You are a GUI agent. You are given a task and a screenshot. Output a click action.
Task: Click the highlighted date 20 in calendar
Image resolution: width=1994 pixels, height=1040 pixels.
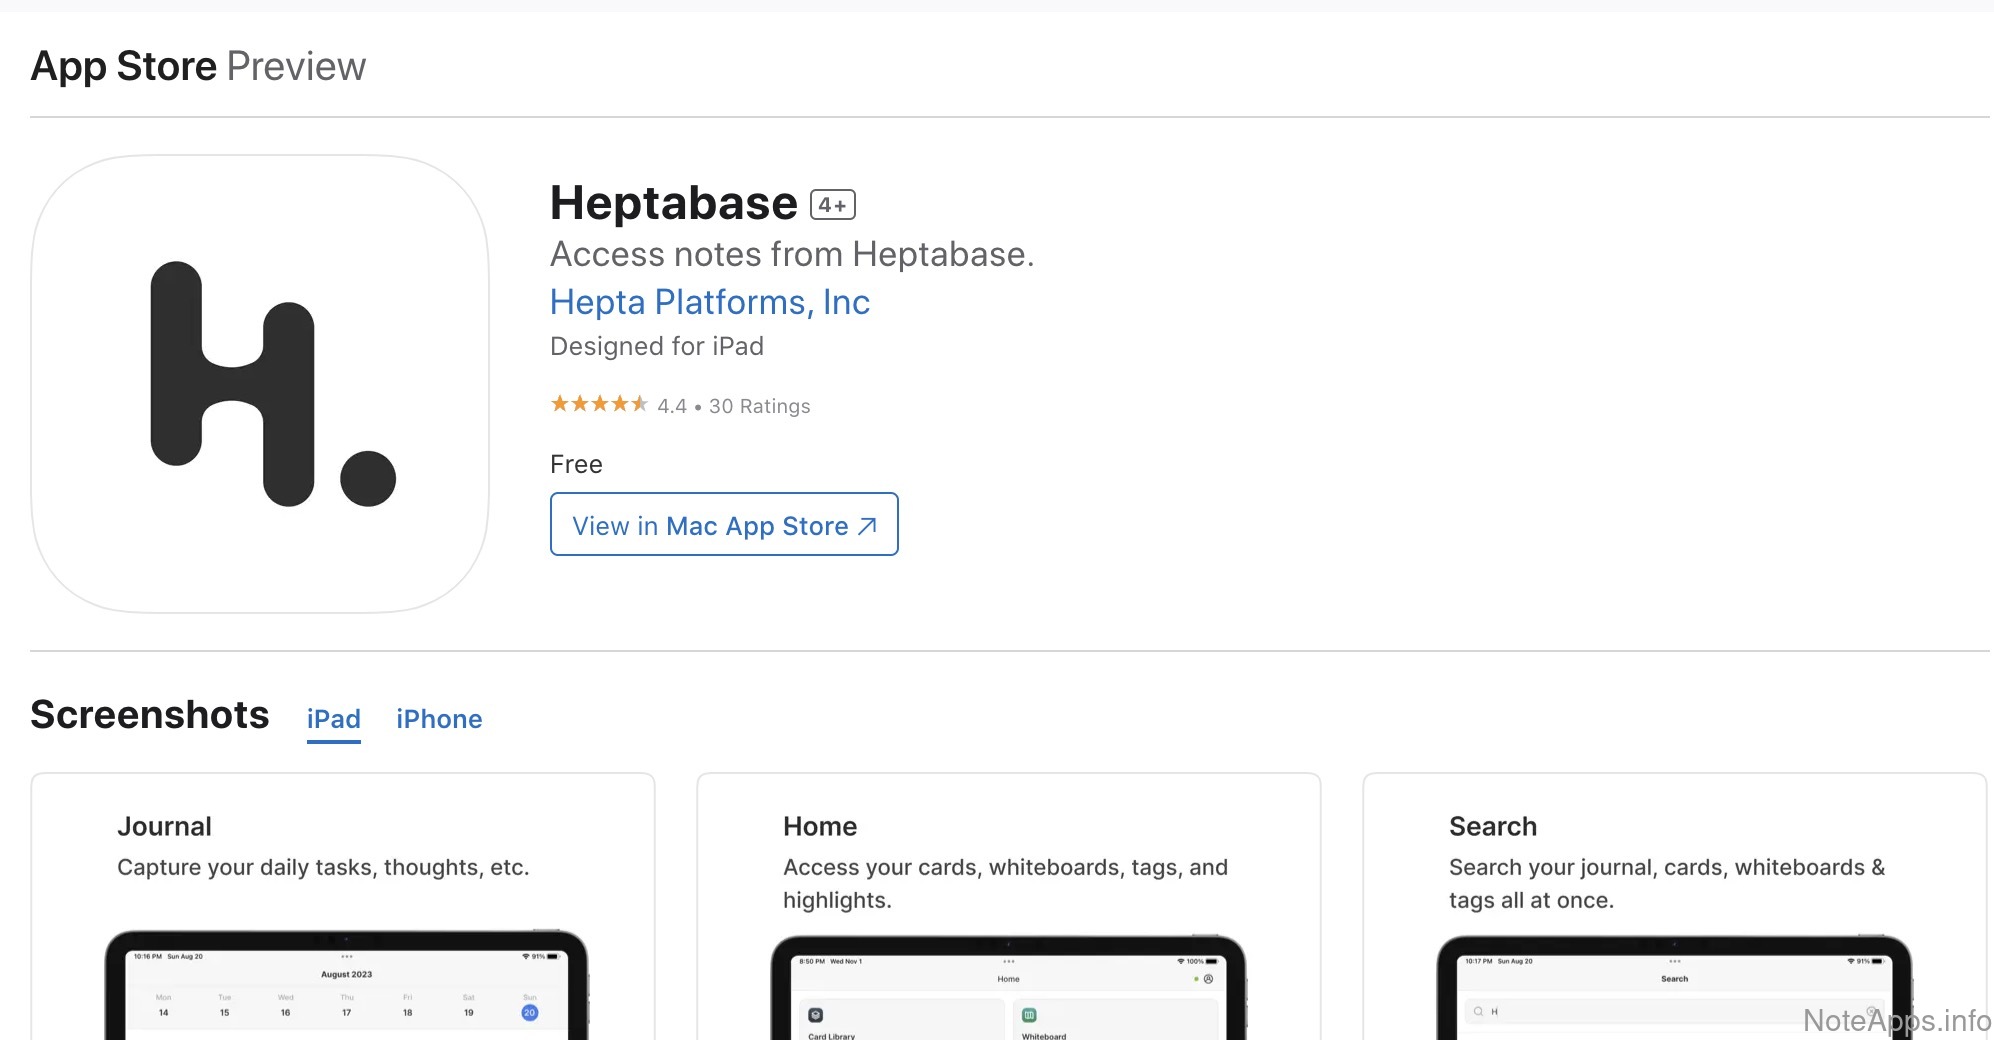(x=529, y=1012)
